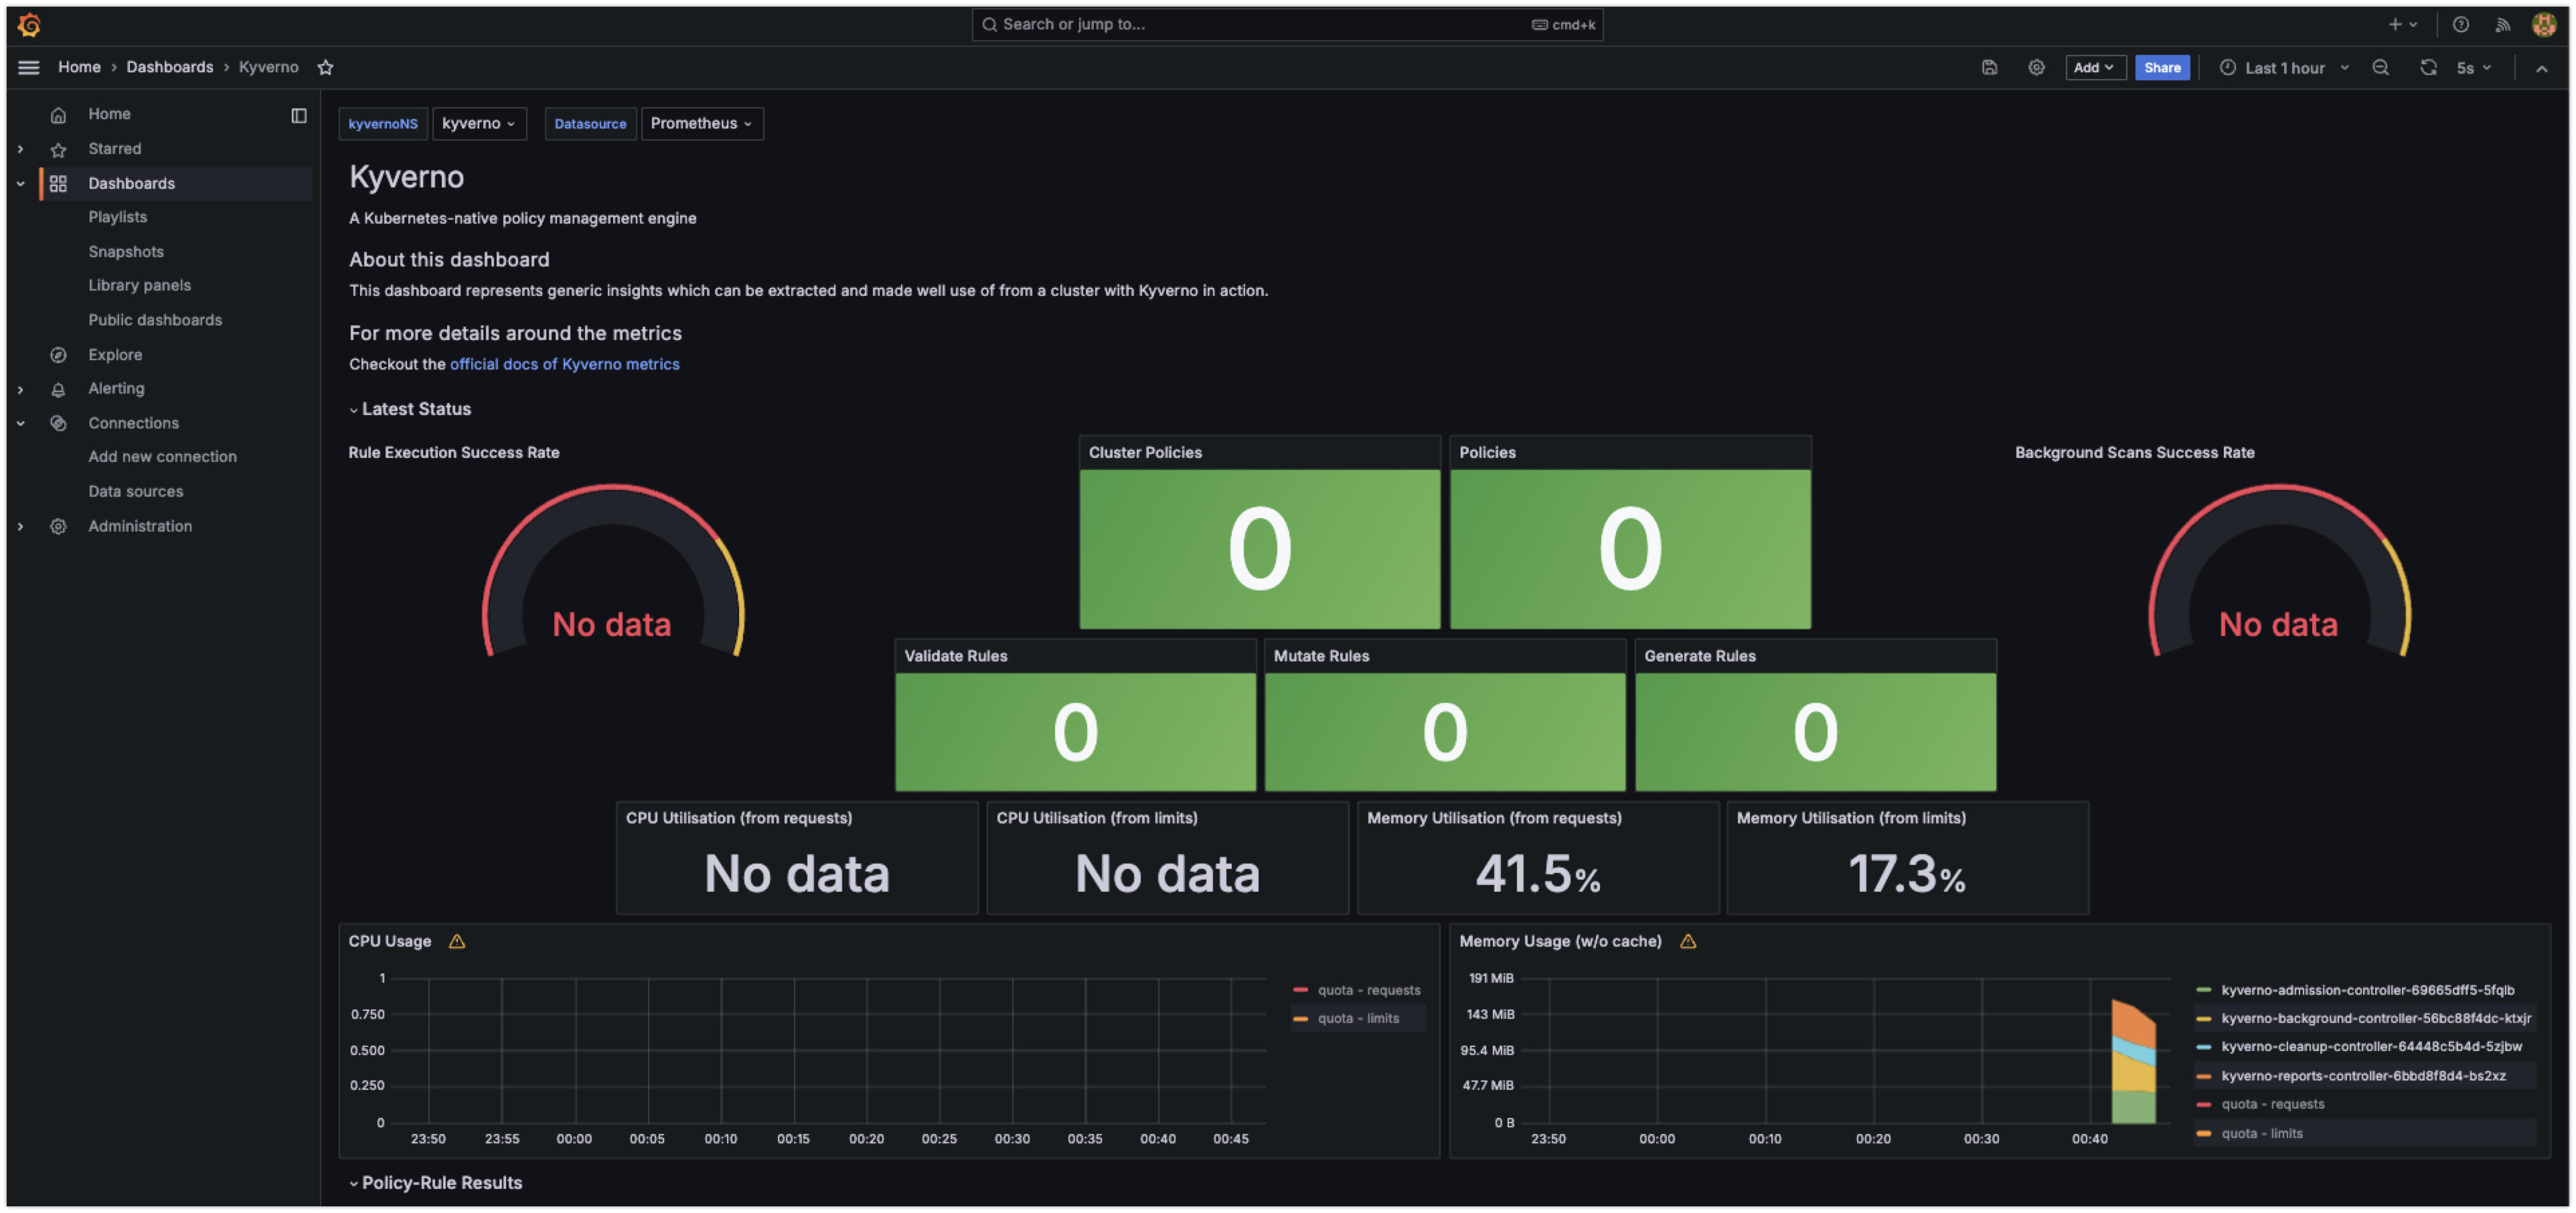Open the Last 1 hour time range picker
The width and height of the screenshot is (2576, 1213).
(2284, 67)
